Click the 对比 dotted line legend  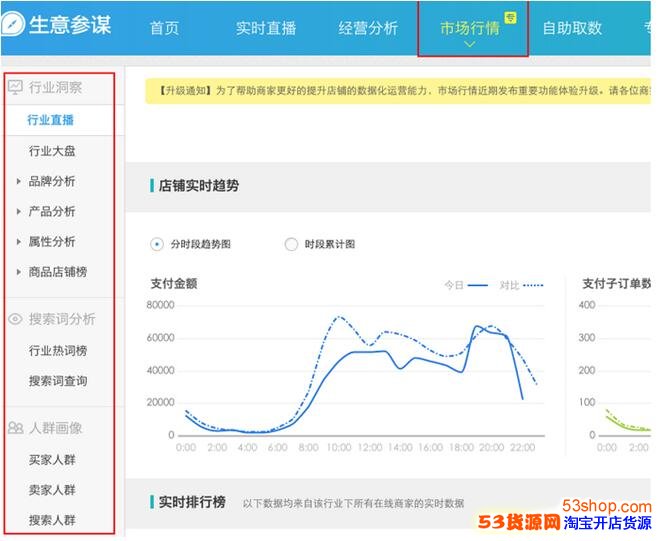pos(521,285)
